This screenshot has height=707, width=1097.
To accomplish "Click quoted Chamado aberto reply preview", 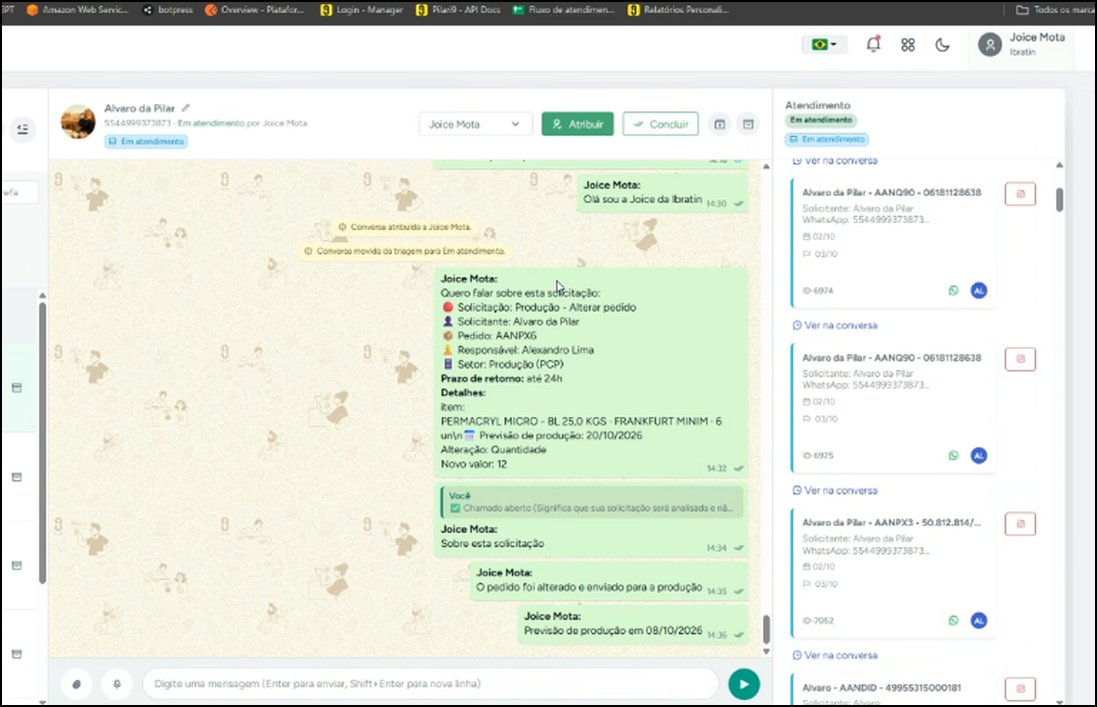I will click(x=591, y=502).
